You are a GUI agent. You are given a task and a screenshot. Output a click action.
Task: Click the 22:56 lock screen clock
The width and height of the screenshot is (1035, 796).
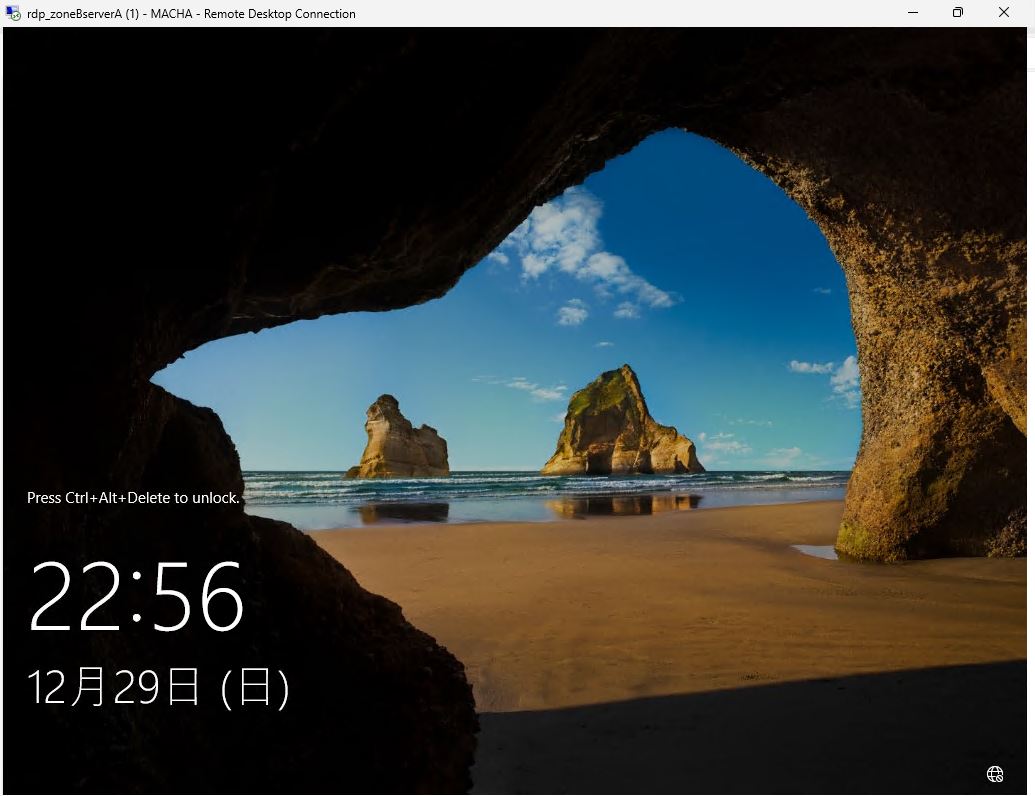click(x=137, y=596)
